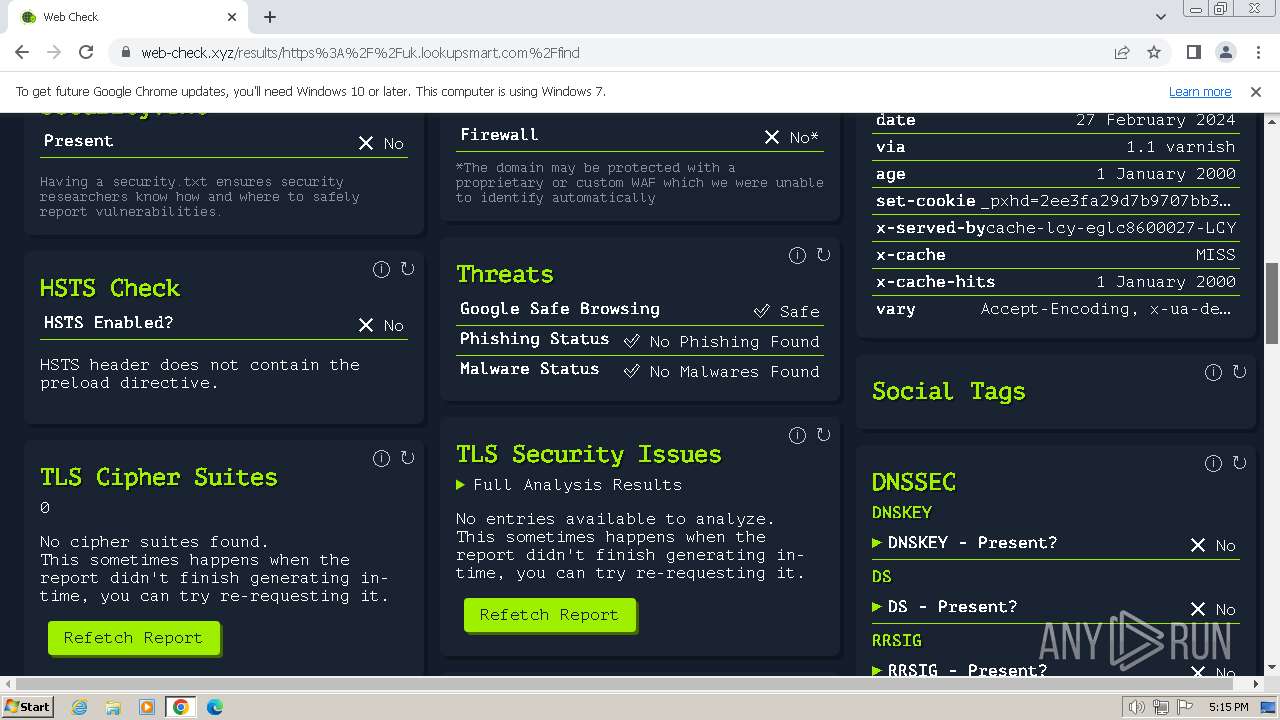Click the info icon on HSTS Check card
1280x720 pixels.
(381, 269)
